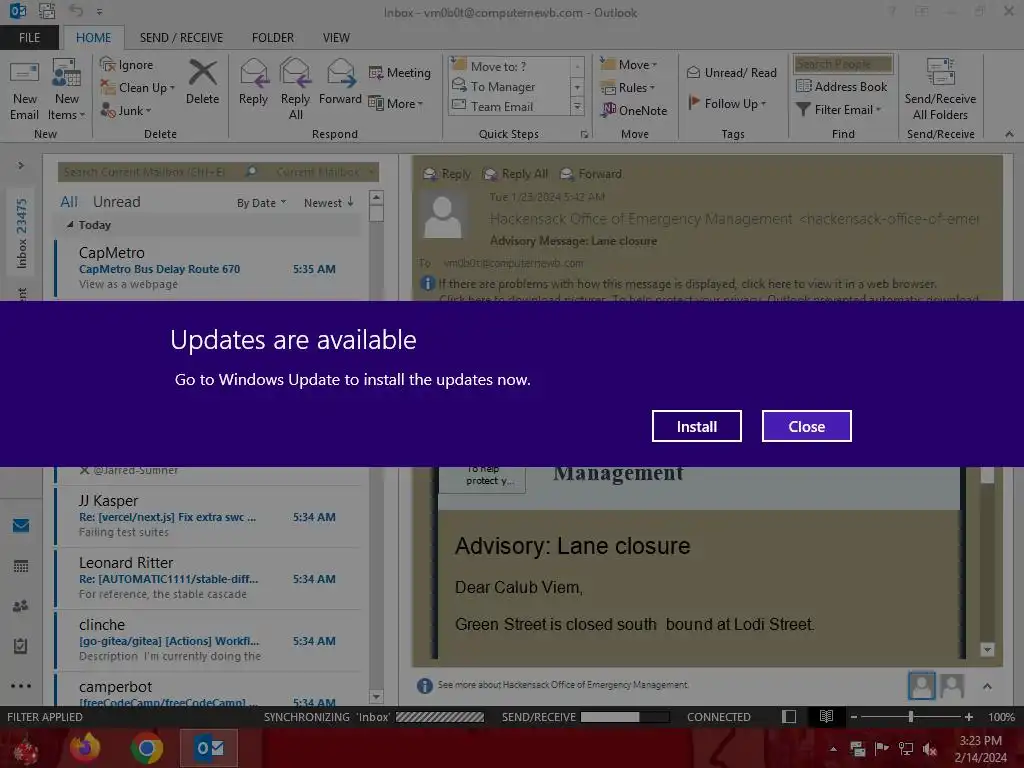Open the Move dropdown
The width and height of the screenshot is (1024, 768).
629,65
